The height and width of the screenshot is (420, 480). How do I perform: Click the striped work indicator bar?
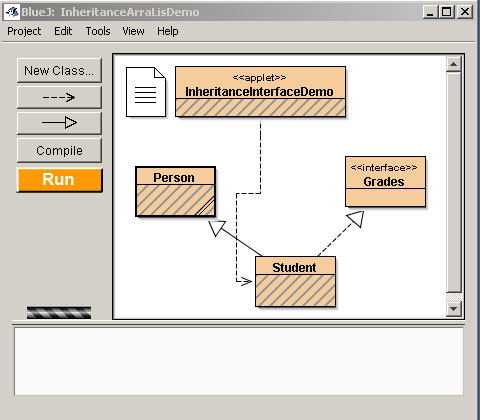click(59, 313)
